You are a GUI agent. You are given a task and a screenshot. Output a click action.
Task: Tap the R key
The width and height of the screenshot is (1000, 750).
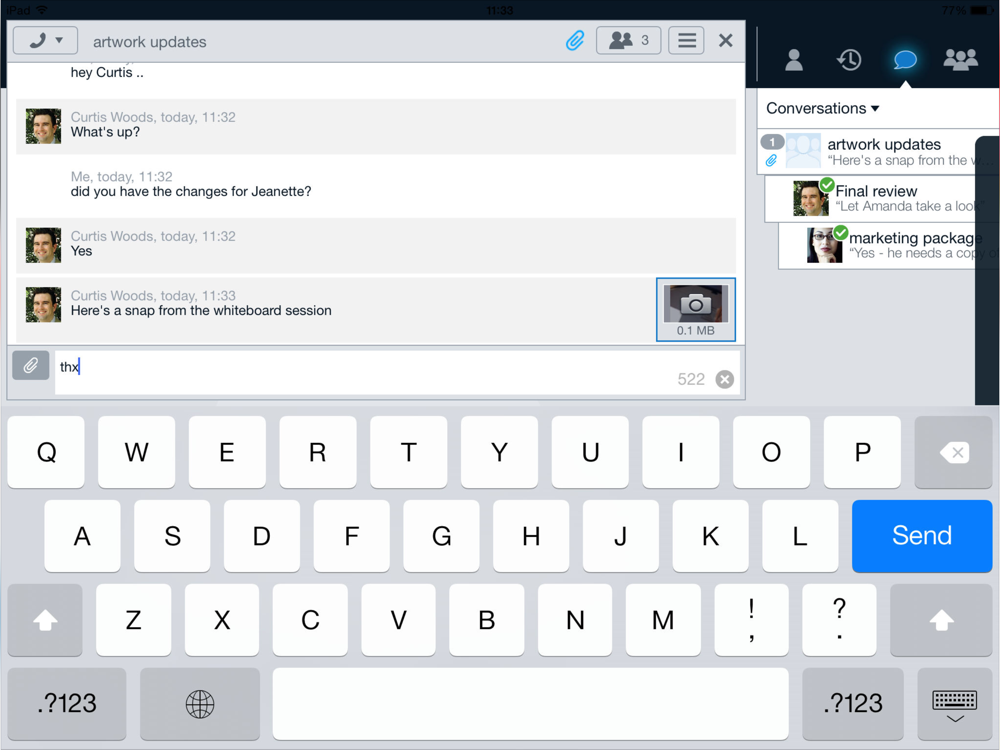tap(318, 452)
